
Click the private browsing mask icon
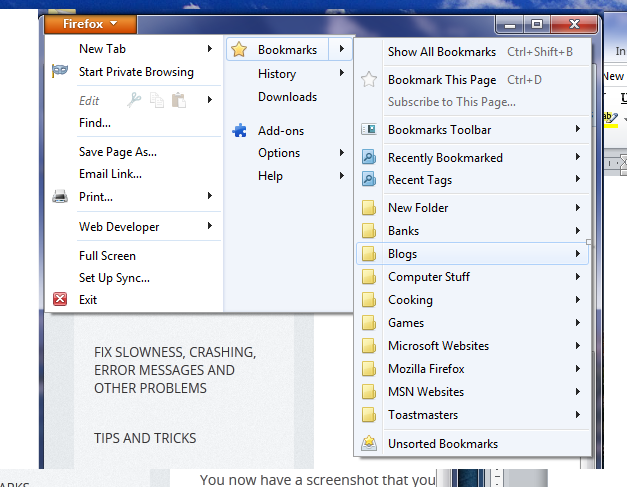coord(60,71)
